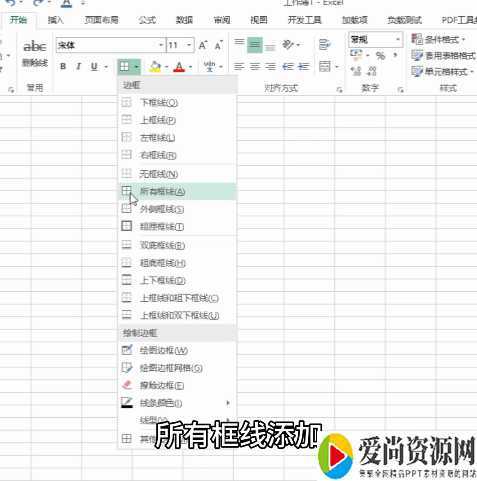Switch to the 页面布局 ribbon tab
Screen dimensions: 477x481
click(101, 20)
